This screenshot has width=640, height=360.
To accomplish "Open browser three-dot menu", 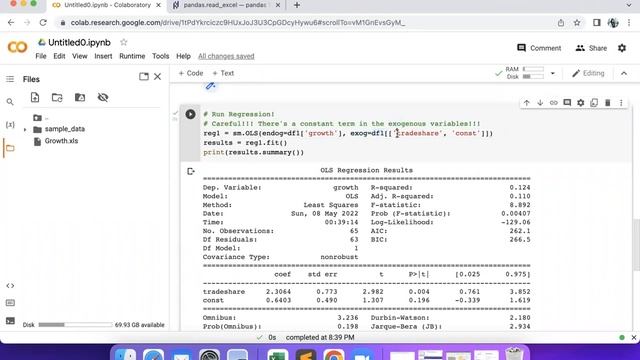I will pyautogui.click(x=629, y=23).
